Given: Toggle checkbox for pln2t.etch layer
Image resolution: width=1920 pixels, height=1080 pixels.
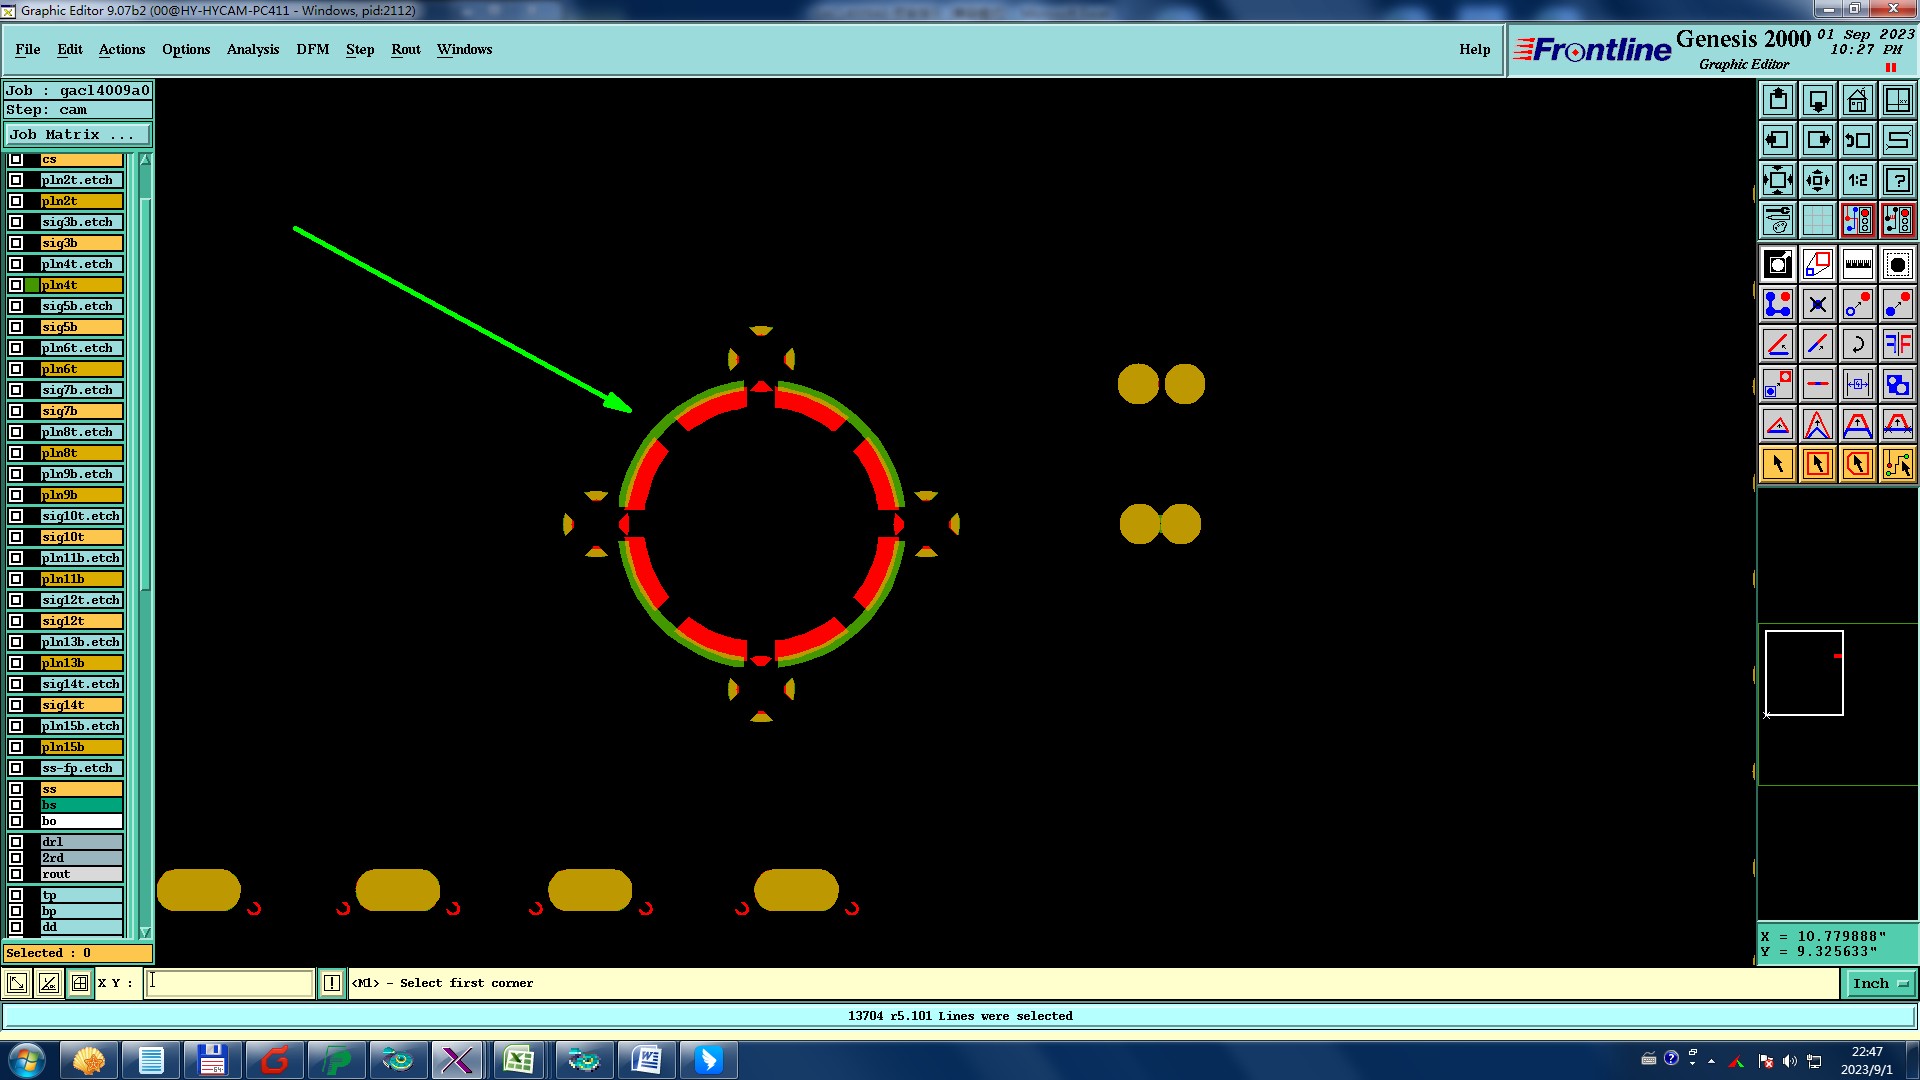Looking at the screenshot, I should [16, 180].
